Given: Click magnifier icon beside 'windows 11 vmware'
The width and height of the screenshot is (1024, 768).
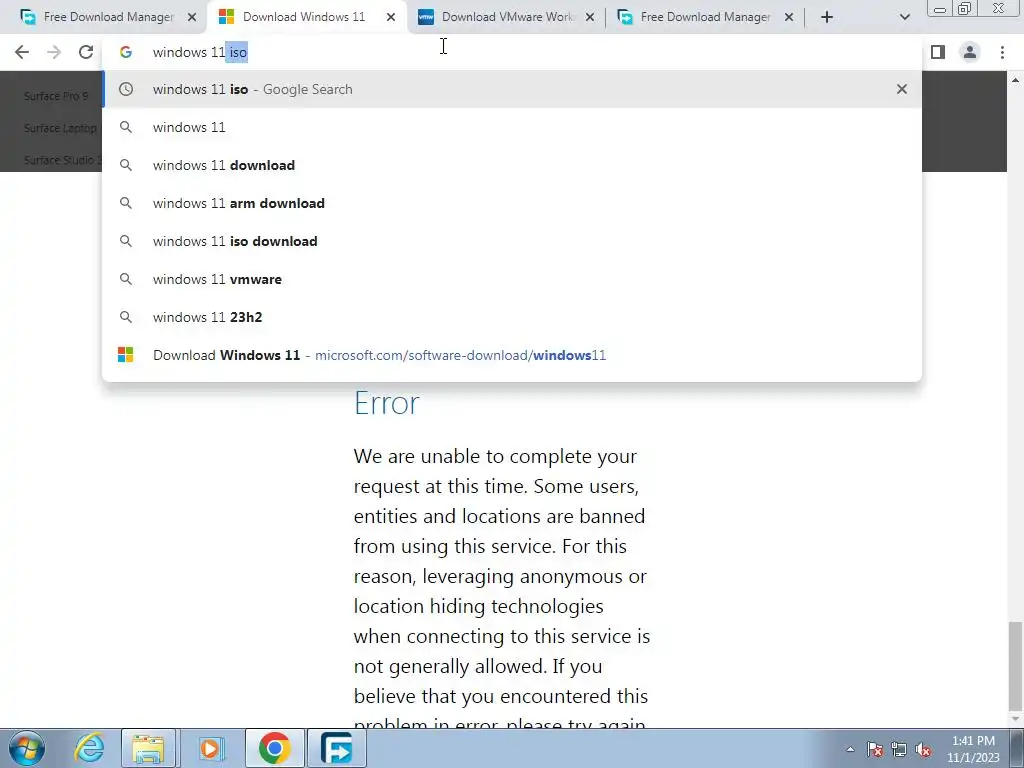Looking at the screenshot, I should pyautogui.click(x=125, y=279).
